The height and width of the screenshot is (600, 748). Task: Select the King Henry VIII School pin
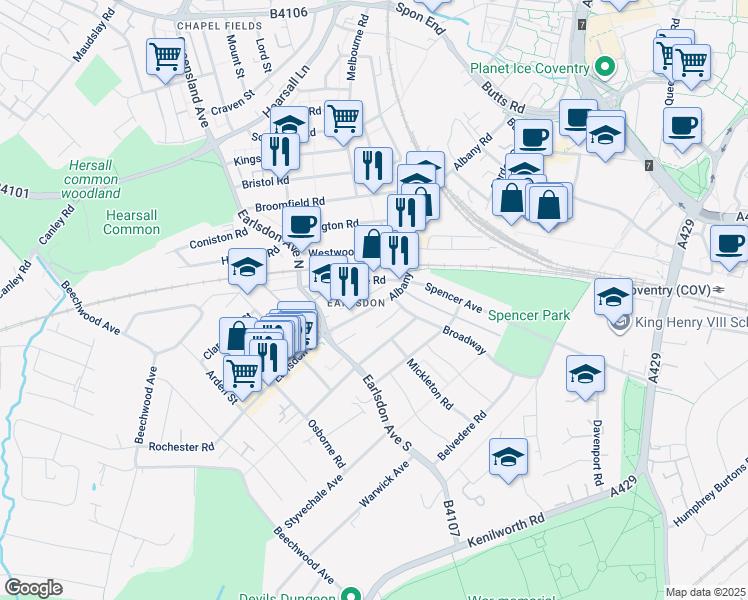point(620,322)
